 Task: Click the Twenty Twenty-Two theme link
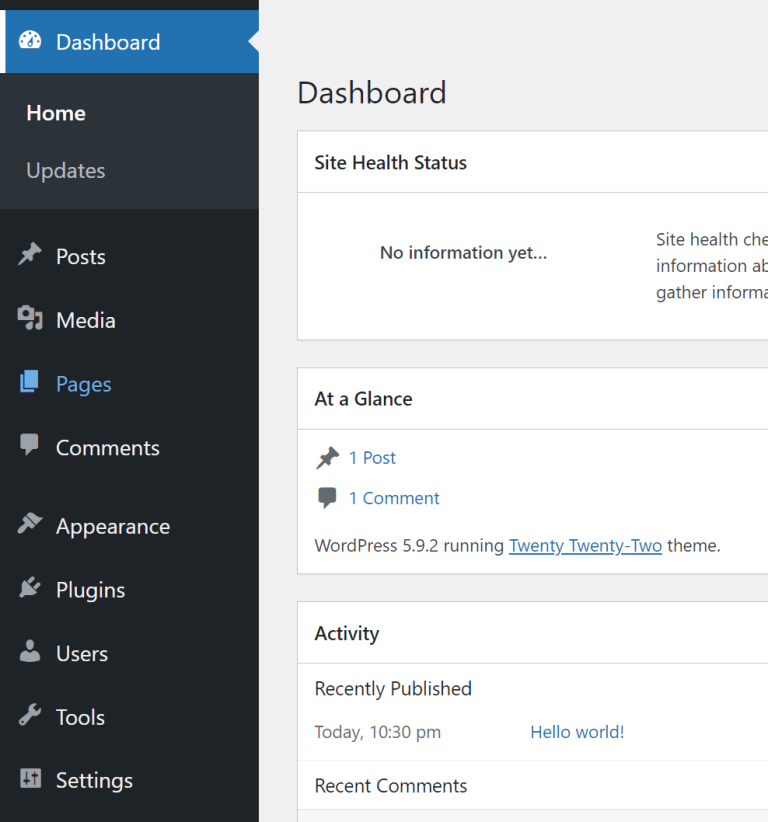585,545
